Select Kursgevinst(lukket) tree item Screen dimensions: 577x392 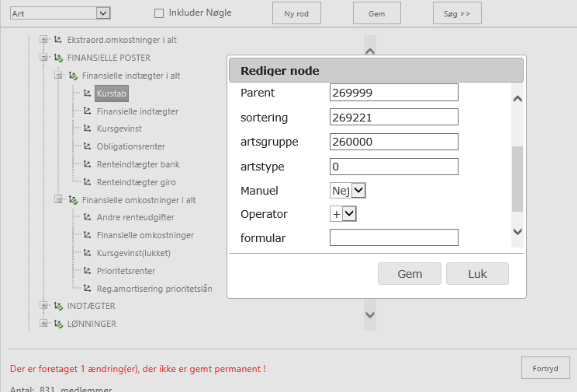(134, 253)
